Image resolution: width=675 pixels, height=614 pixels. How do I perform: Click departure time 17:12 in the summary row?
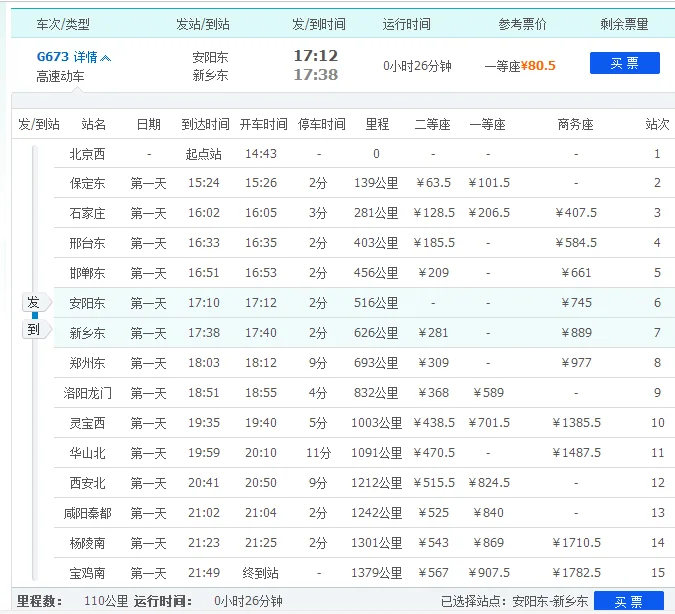click(316, 56)
